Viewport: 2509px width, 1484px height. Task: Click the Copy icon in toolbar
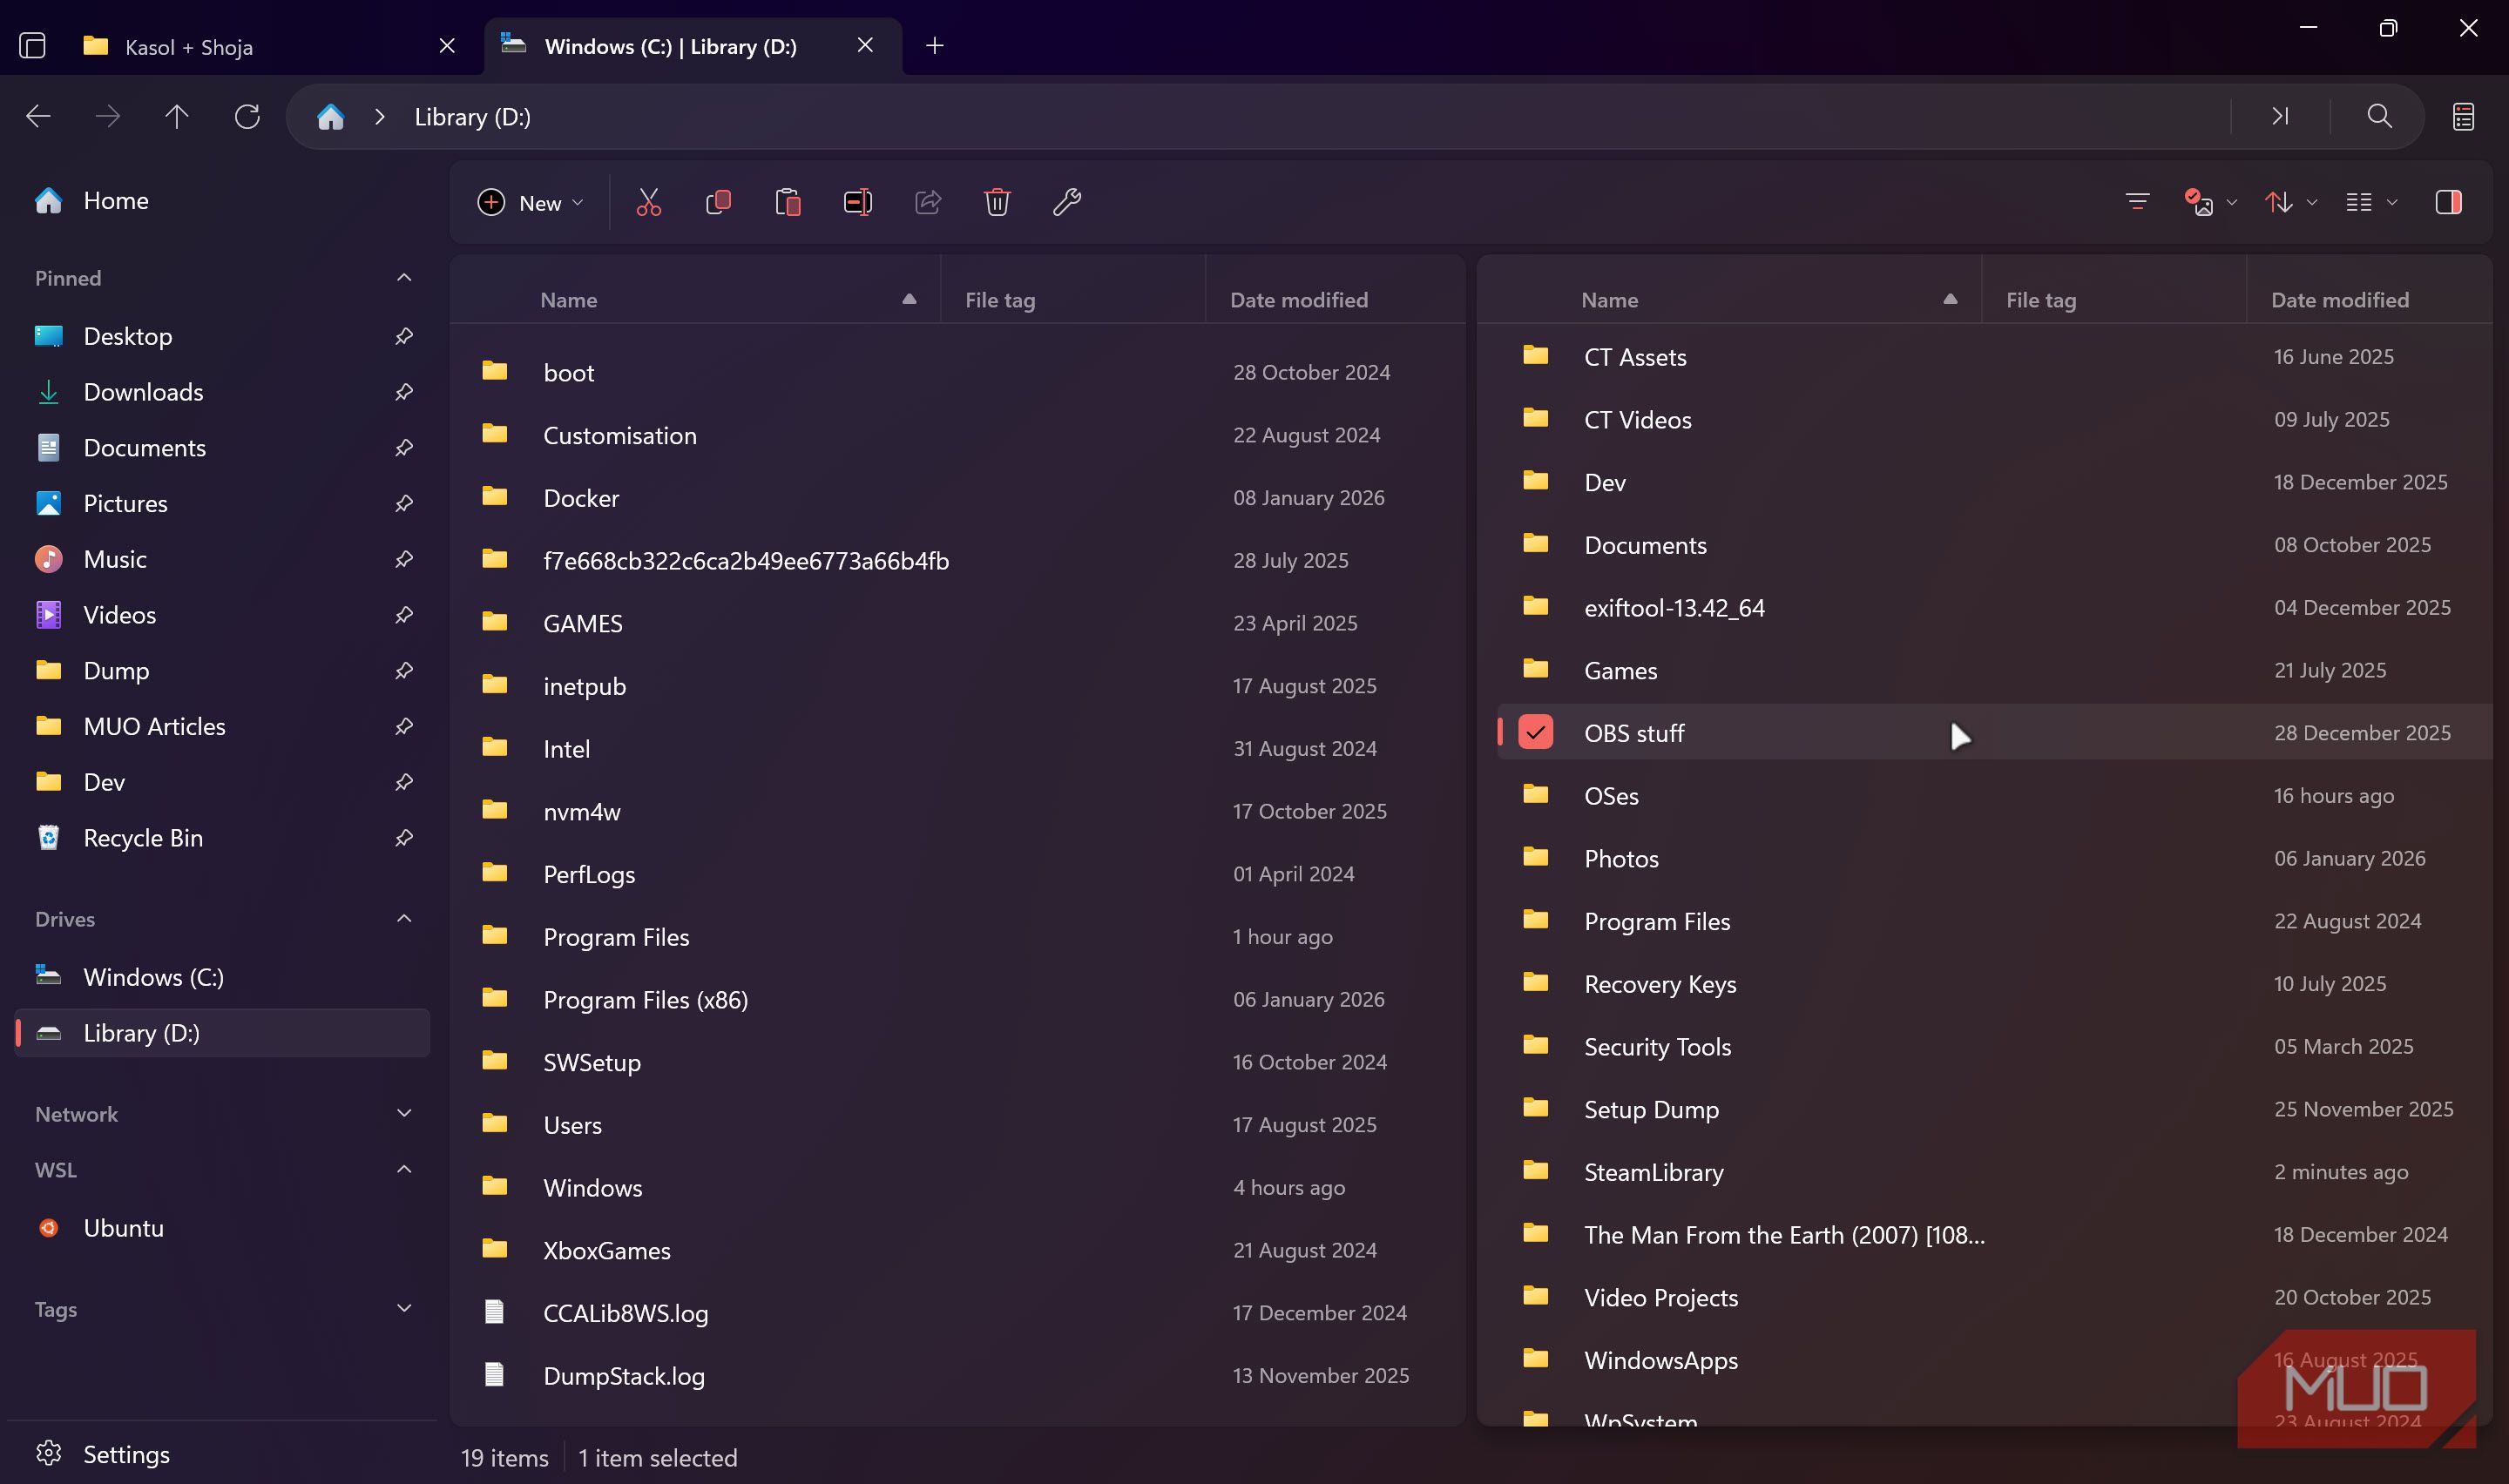tap(718, 203)
